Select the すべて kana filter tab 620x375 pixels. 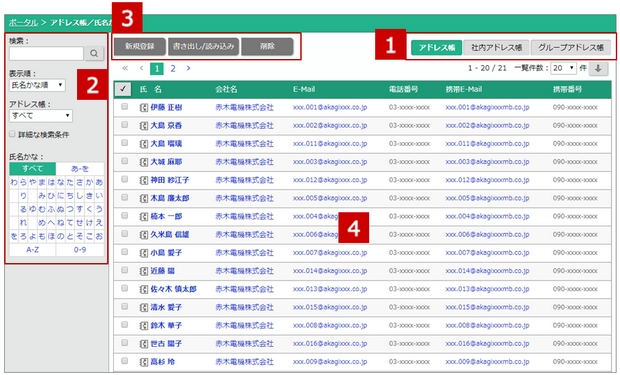pyautogui.click(x=32, y=169)
